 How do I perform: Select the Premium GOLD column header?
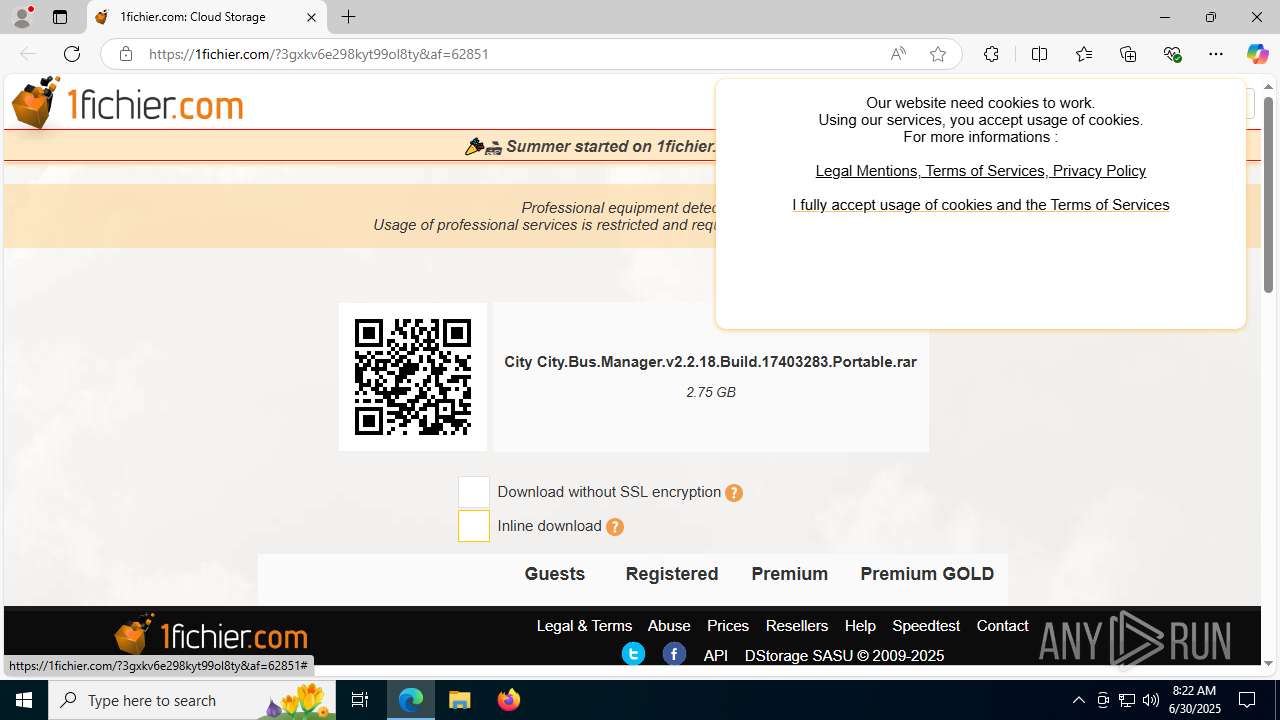[x=927, y=574]
